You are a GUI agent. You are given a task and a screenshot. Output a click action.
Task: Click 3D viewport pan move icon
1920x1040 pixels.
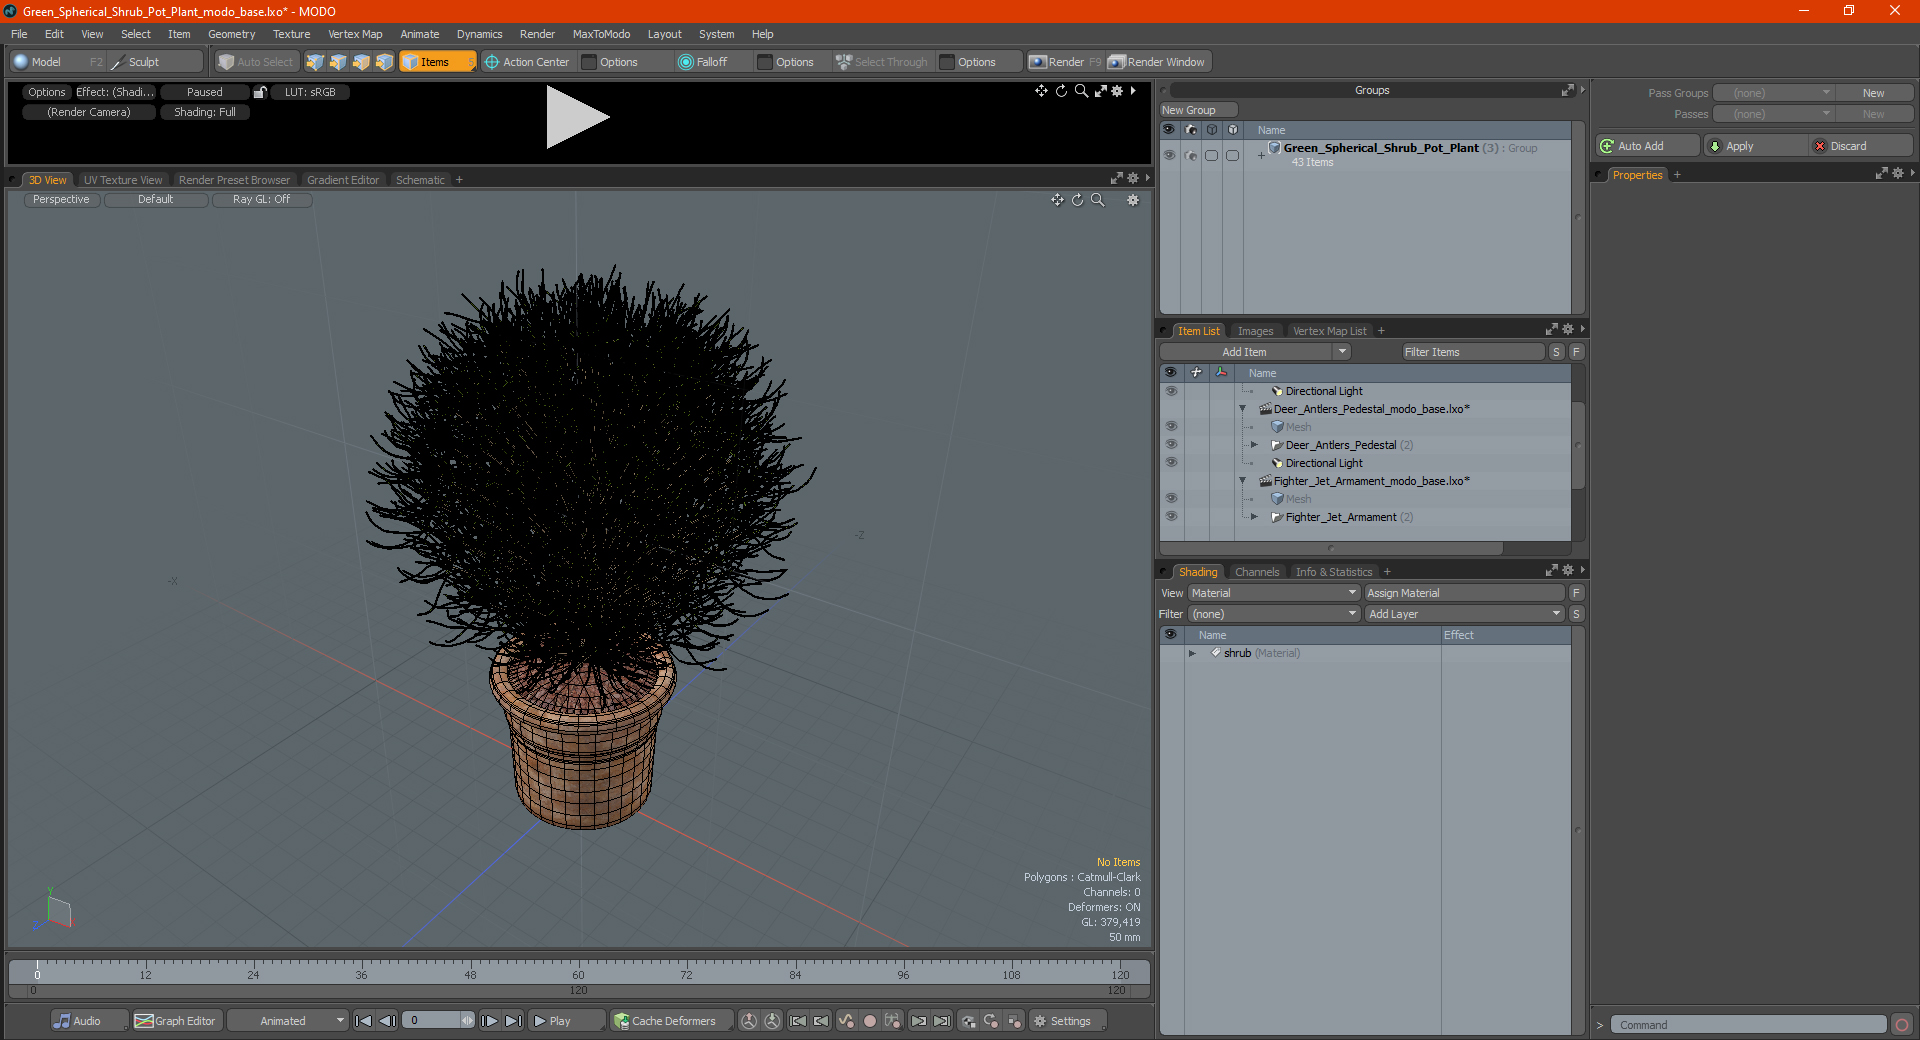click(x=1057, y=200)
